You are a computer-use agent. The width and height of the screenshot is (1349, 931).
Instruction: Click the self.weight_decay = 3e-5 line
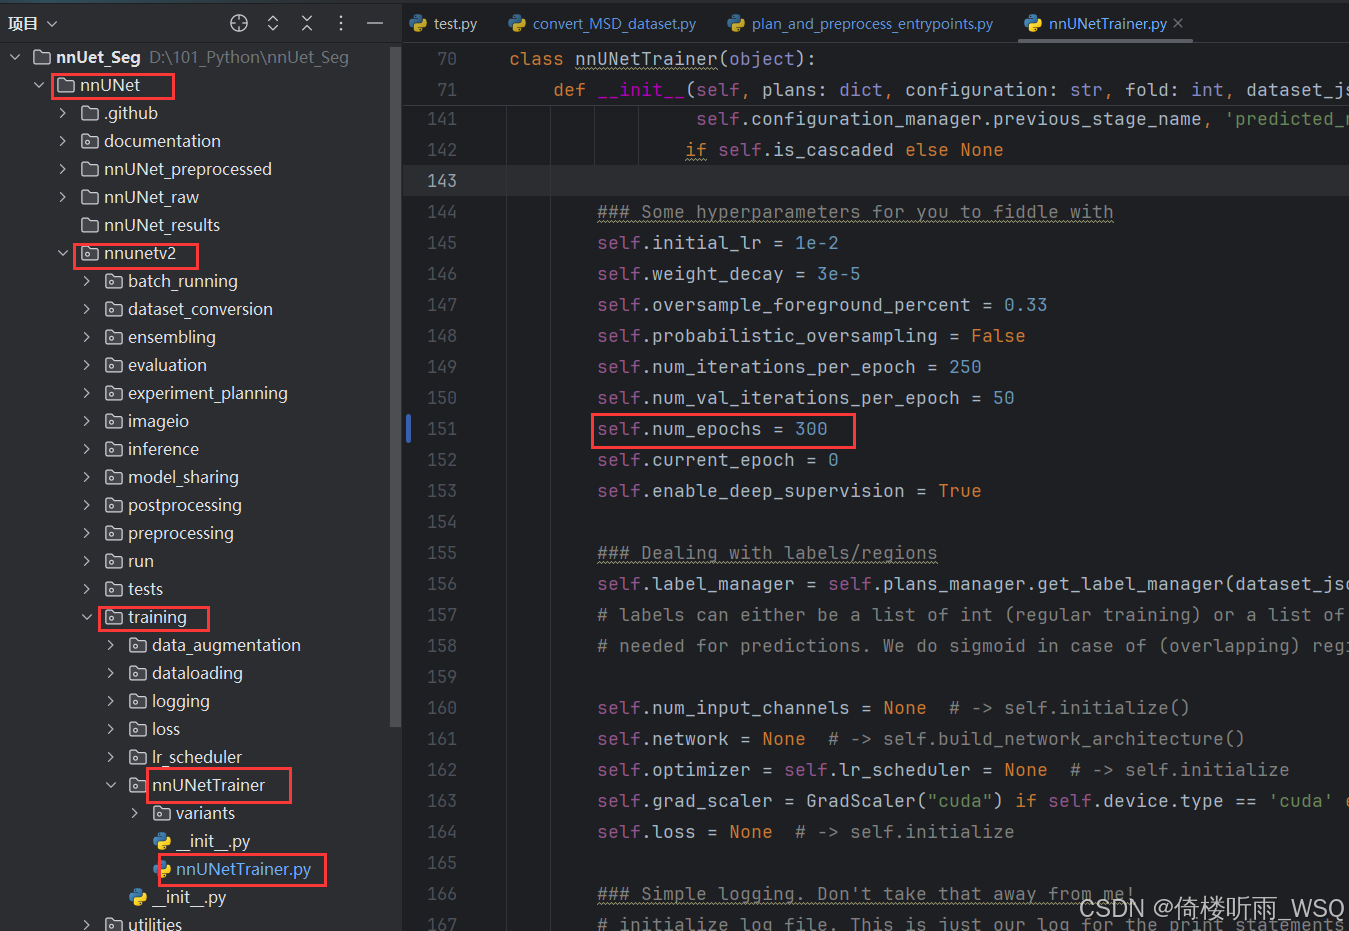coord(728,274)
